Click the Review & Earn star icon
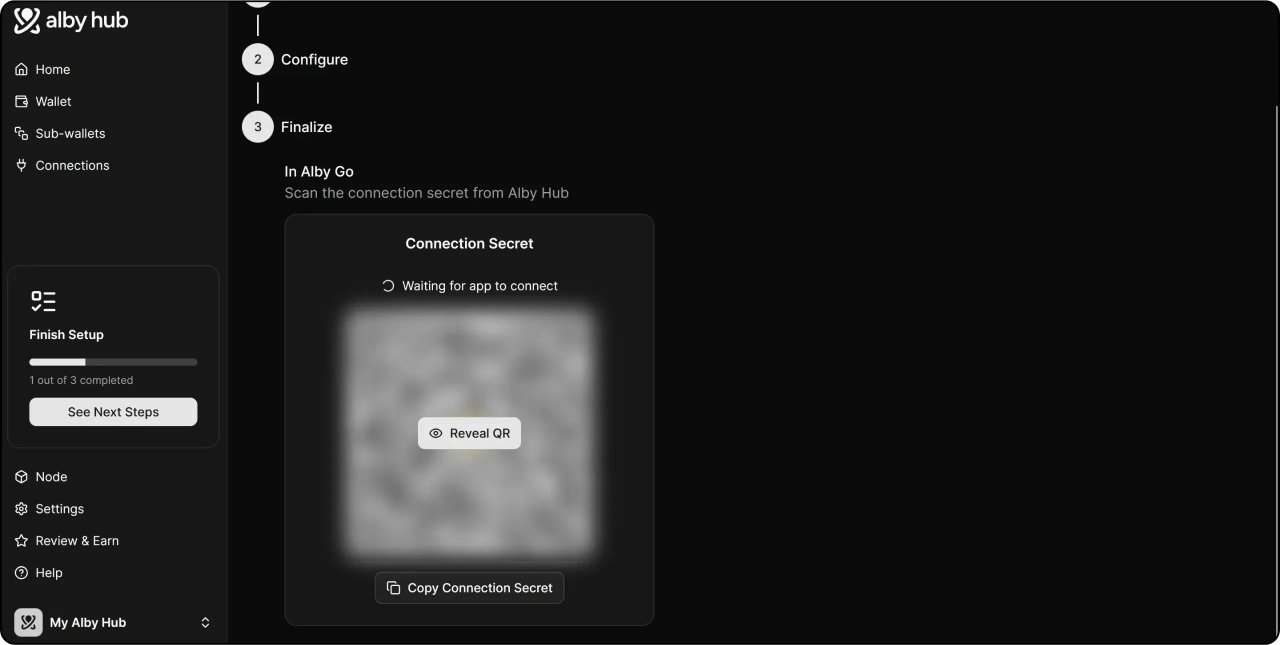 pos(22,542)
